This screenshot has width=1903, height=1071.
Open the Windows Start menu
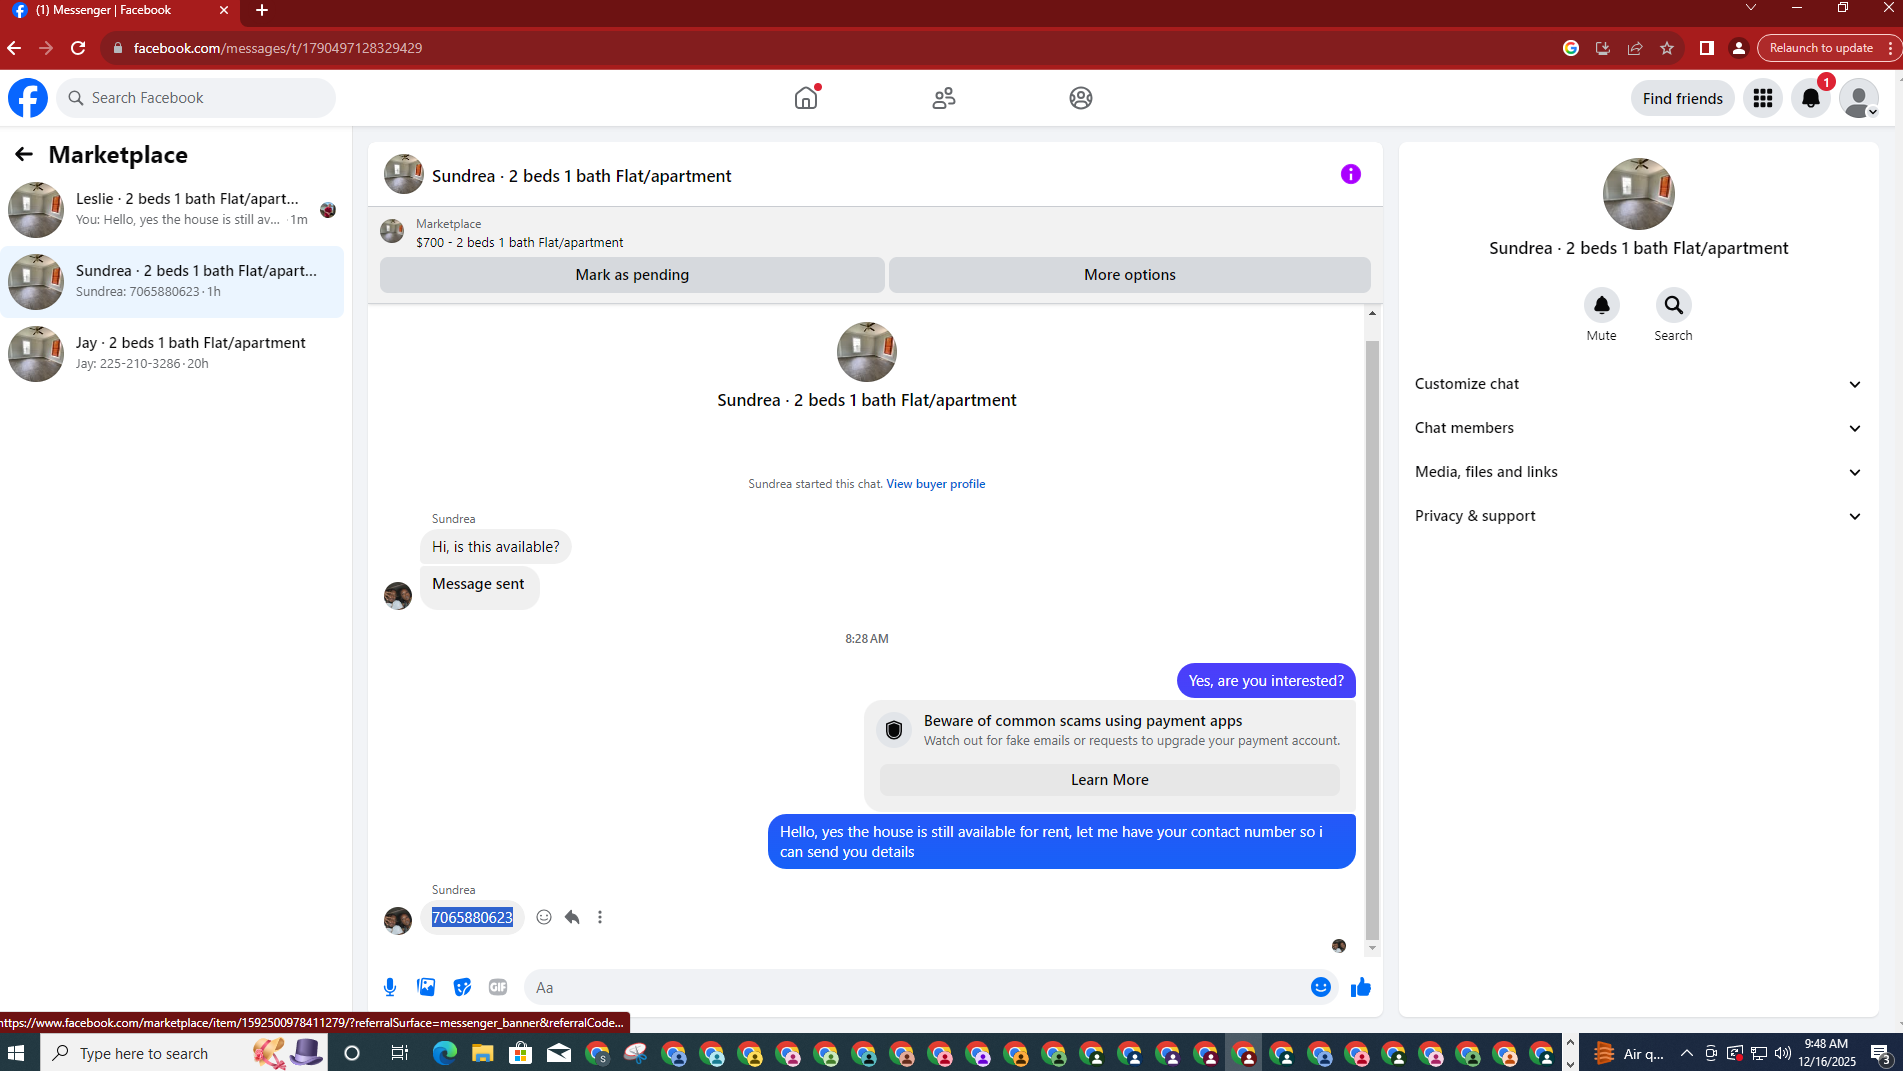tap(16, 1053)
